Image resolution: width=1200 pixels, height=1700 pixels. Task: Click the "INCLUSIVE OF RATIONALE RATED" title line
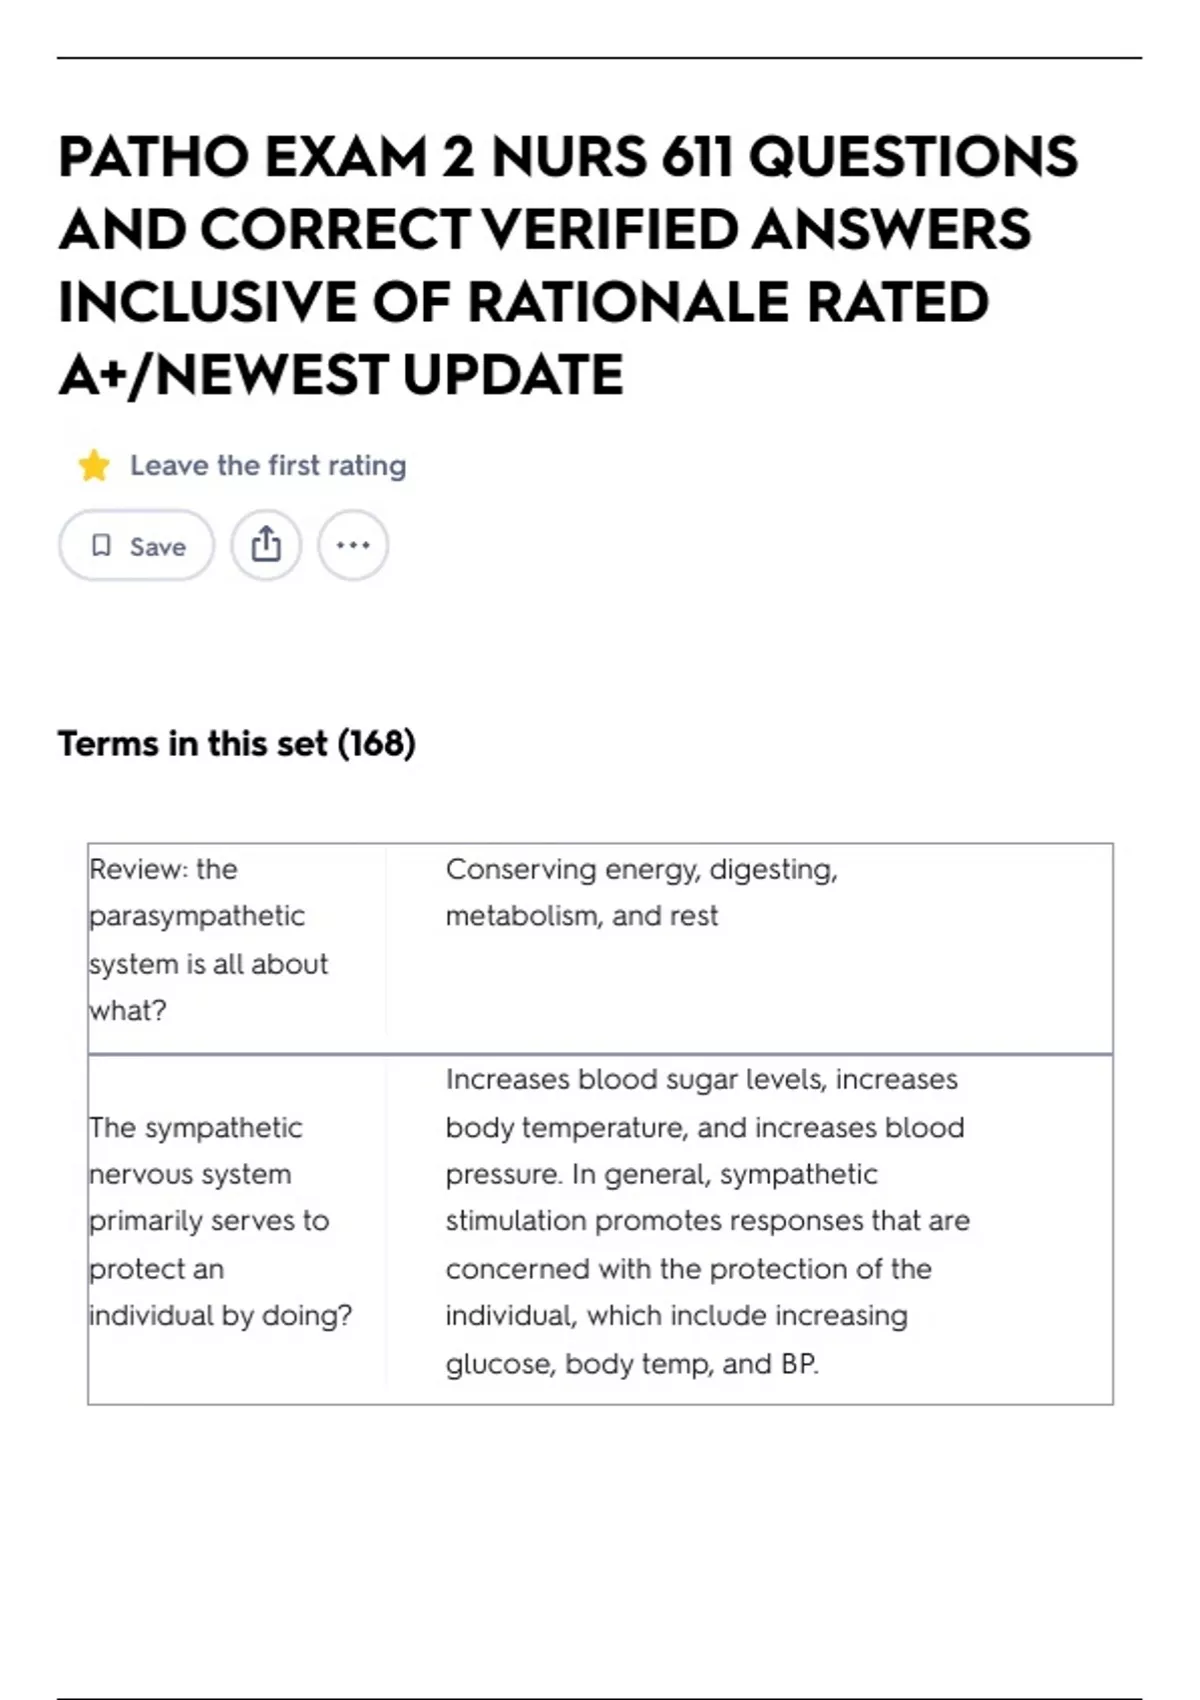click(523, 302)
